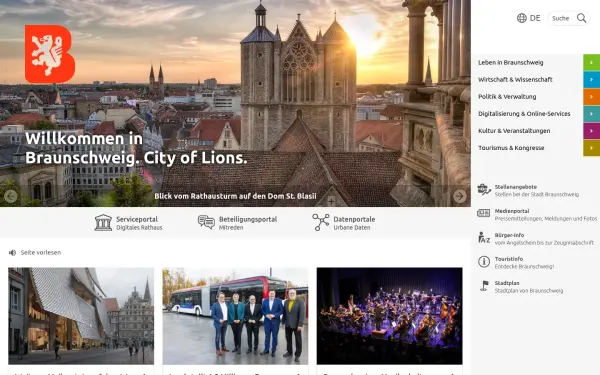Focus the Suche search field
Viewport: 600px width, 375px height.
(x=561, y=18)
